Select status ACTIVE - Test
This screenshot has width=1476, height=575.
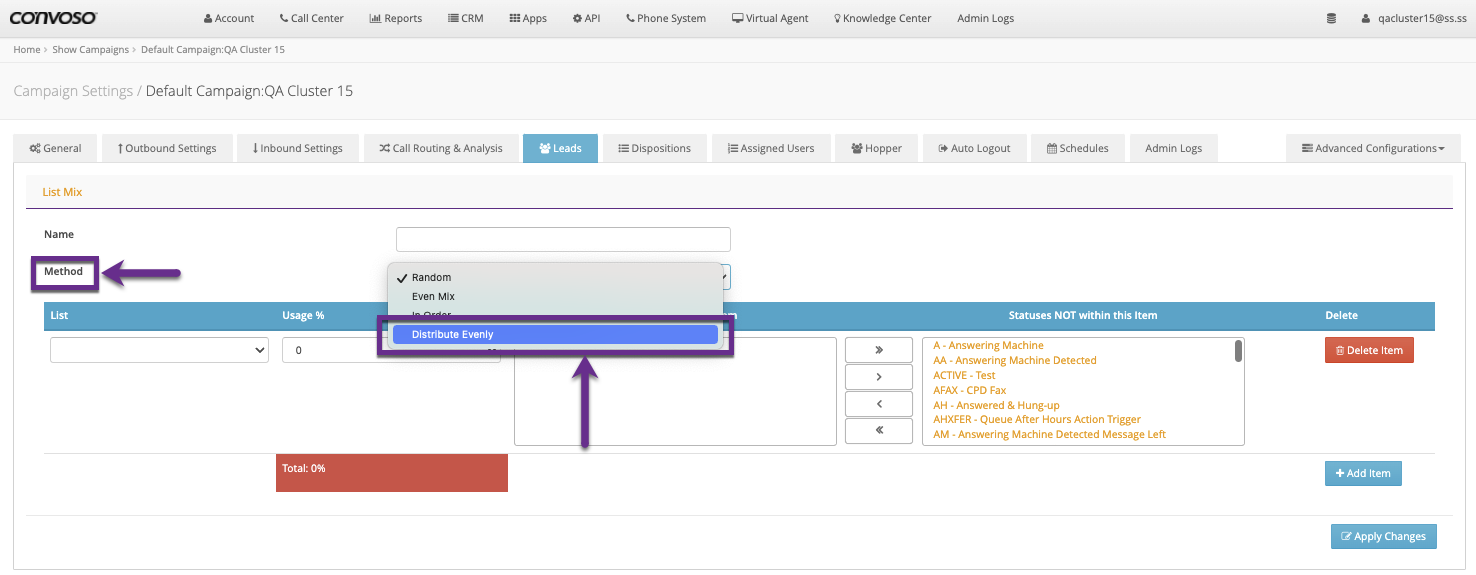(964, 375)
